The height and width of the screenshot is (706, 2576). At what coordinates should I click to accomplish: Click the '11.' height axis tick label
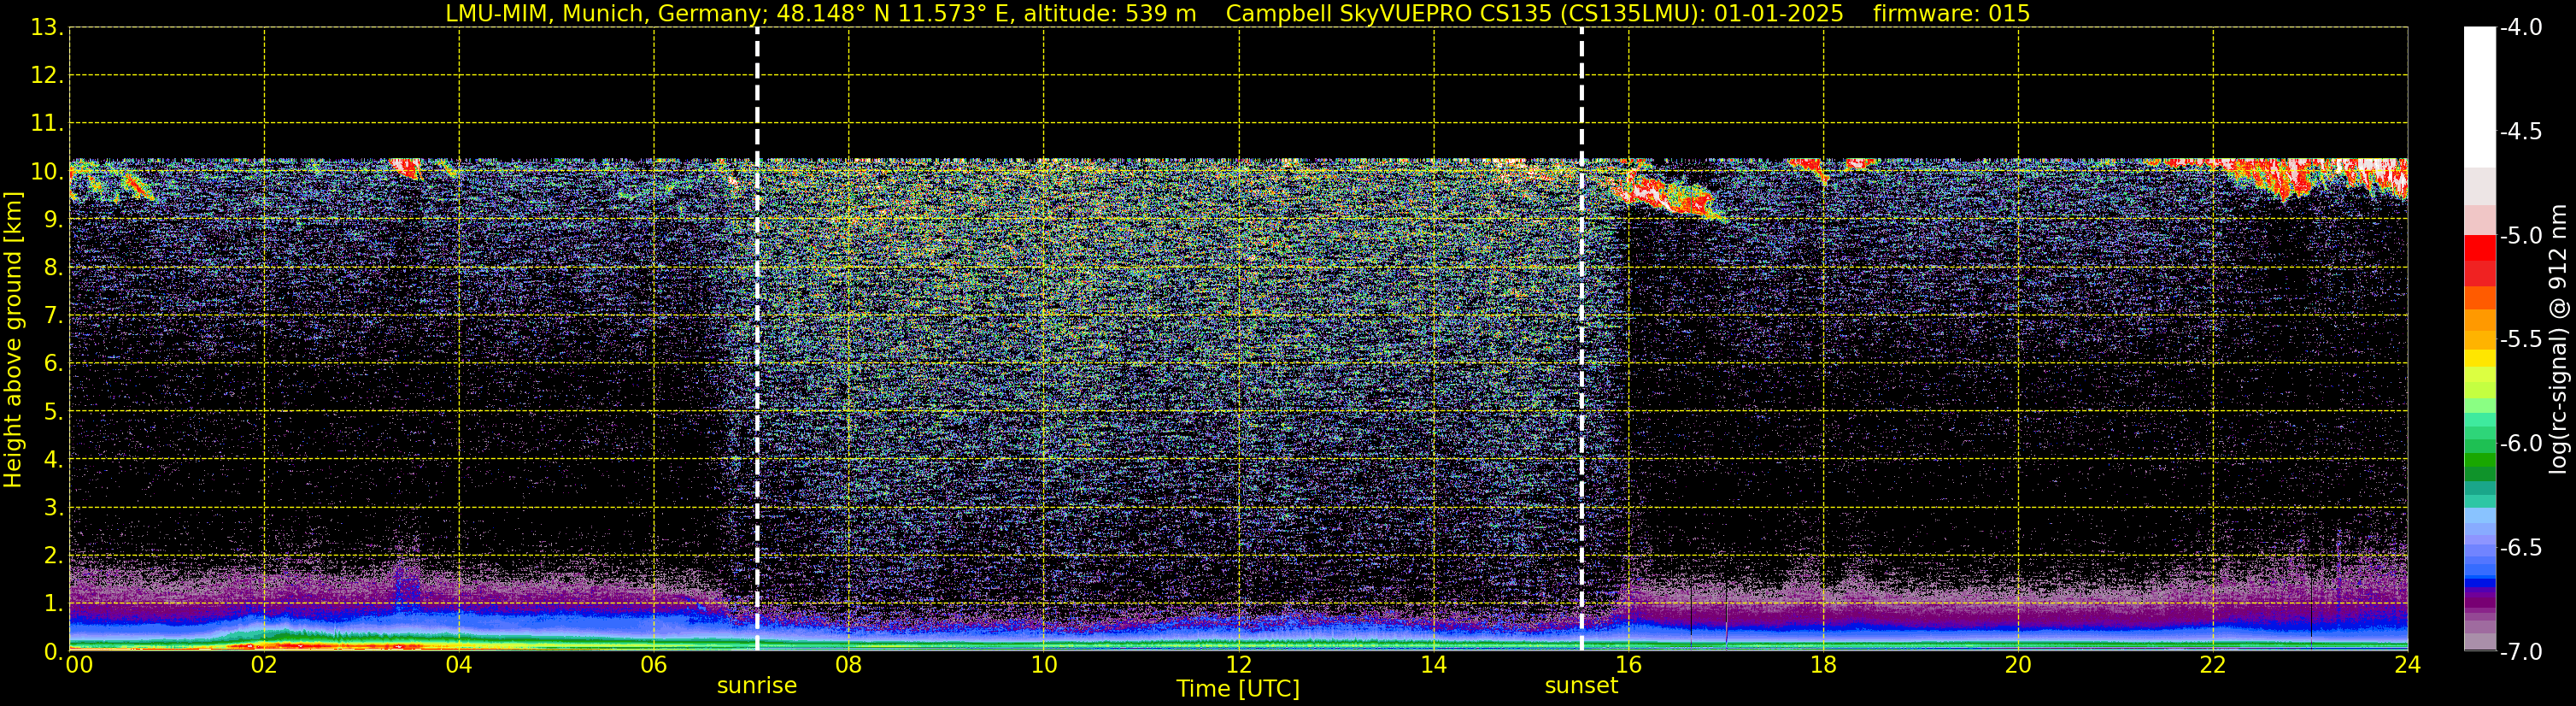(x=47, y=124)
